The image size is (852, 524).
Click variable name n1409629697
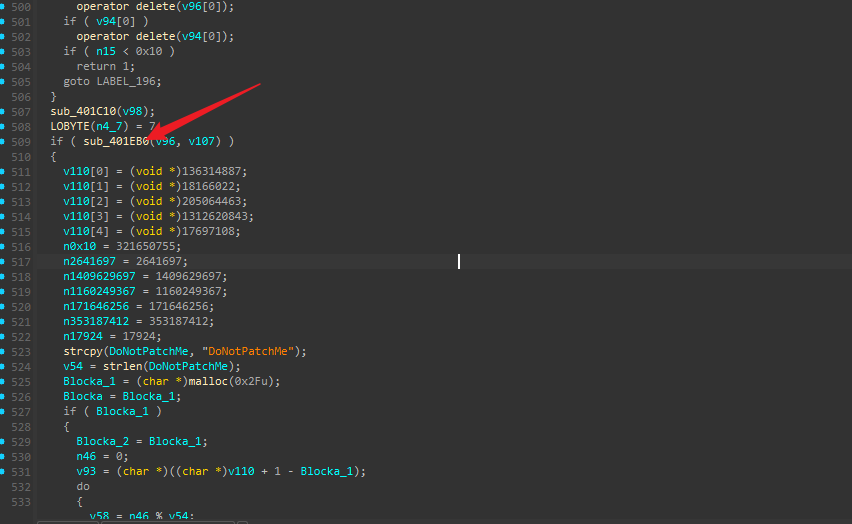click(99, 276)
